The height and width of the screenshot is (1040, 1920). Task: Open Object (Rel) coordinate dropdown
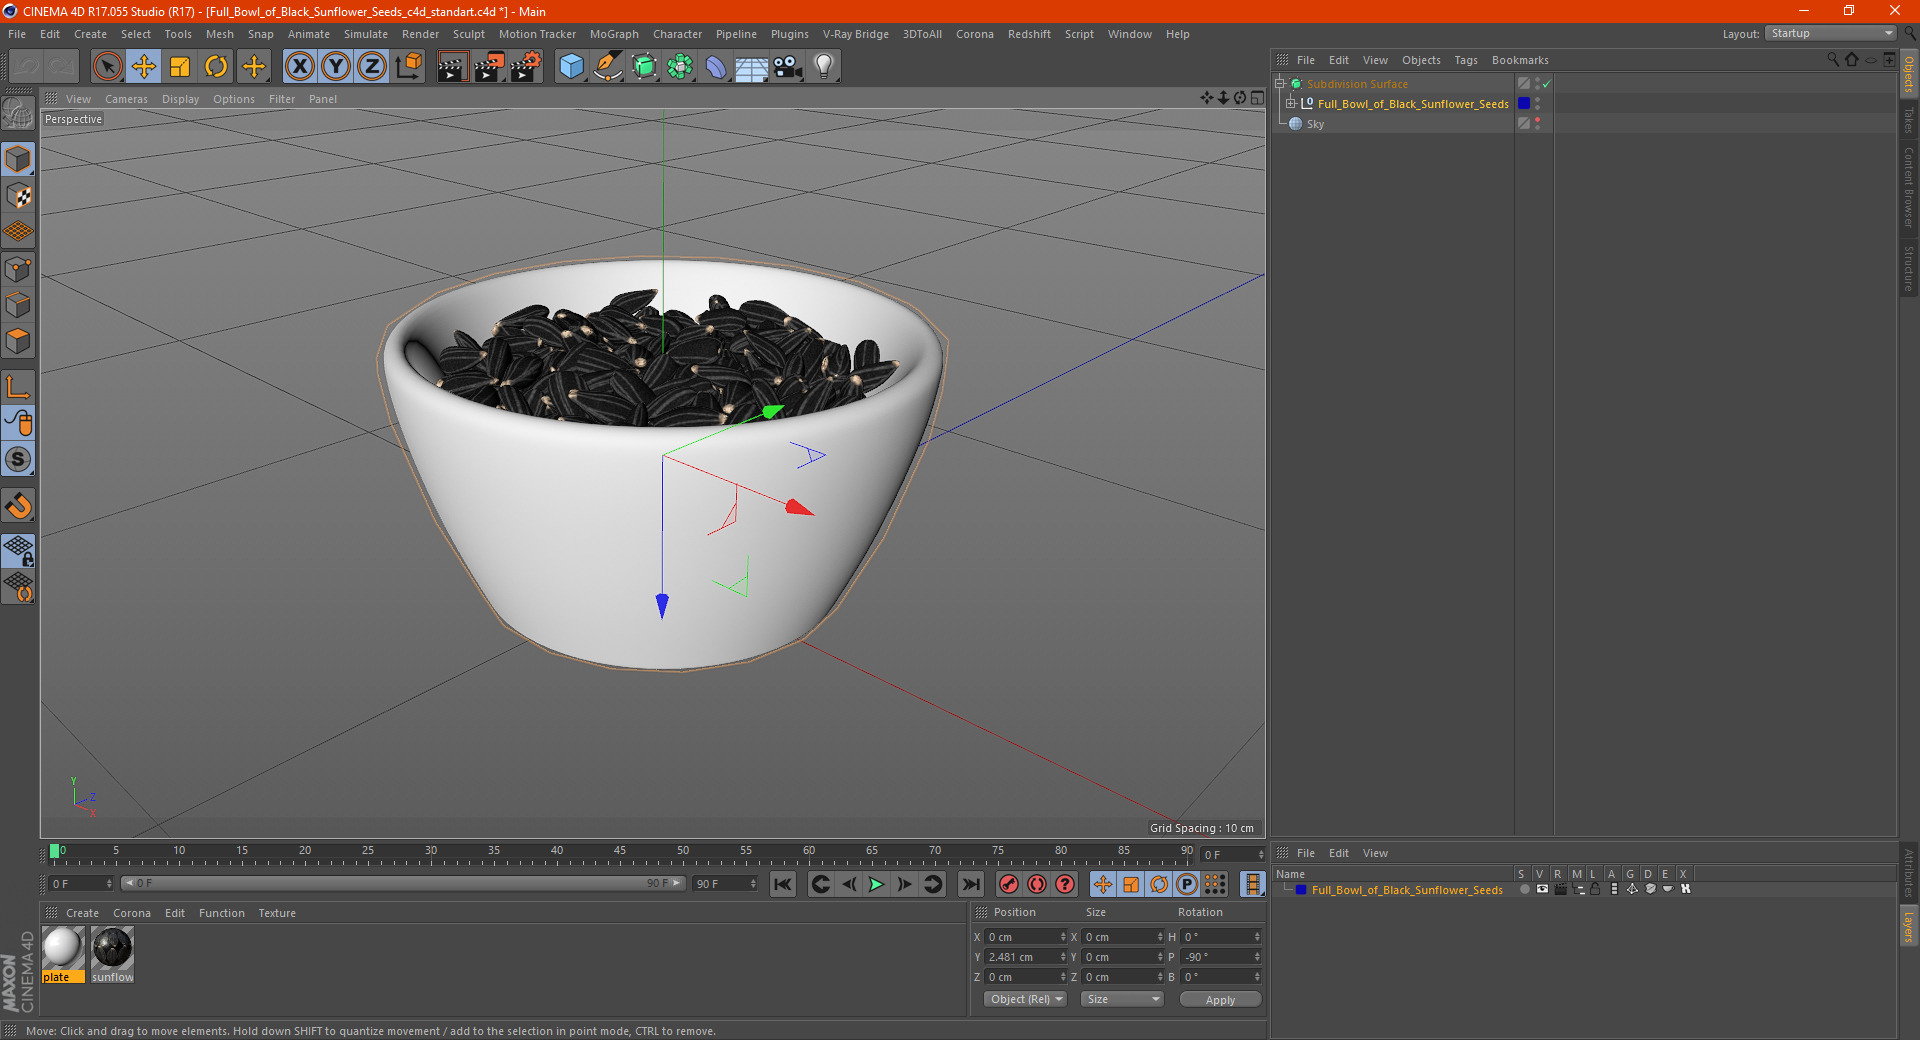click(1026, 999)
